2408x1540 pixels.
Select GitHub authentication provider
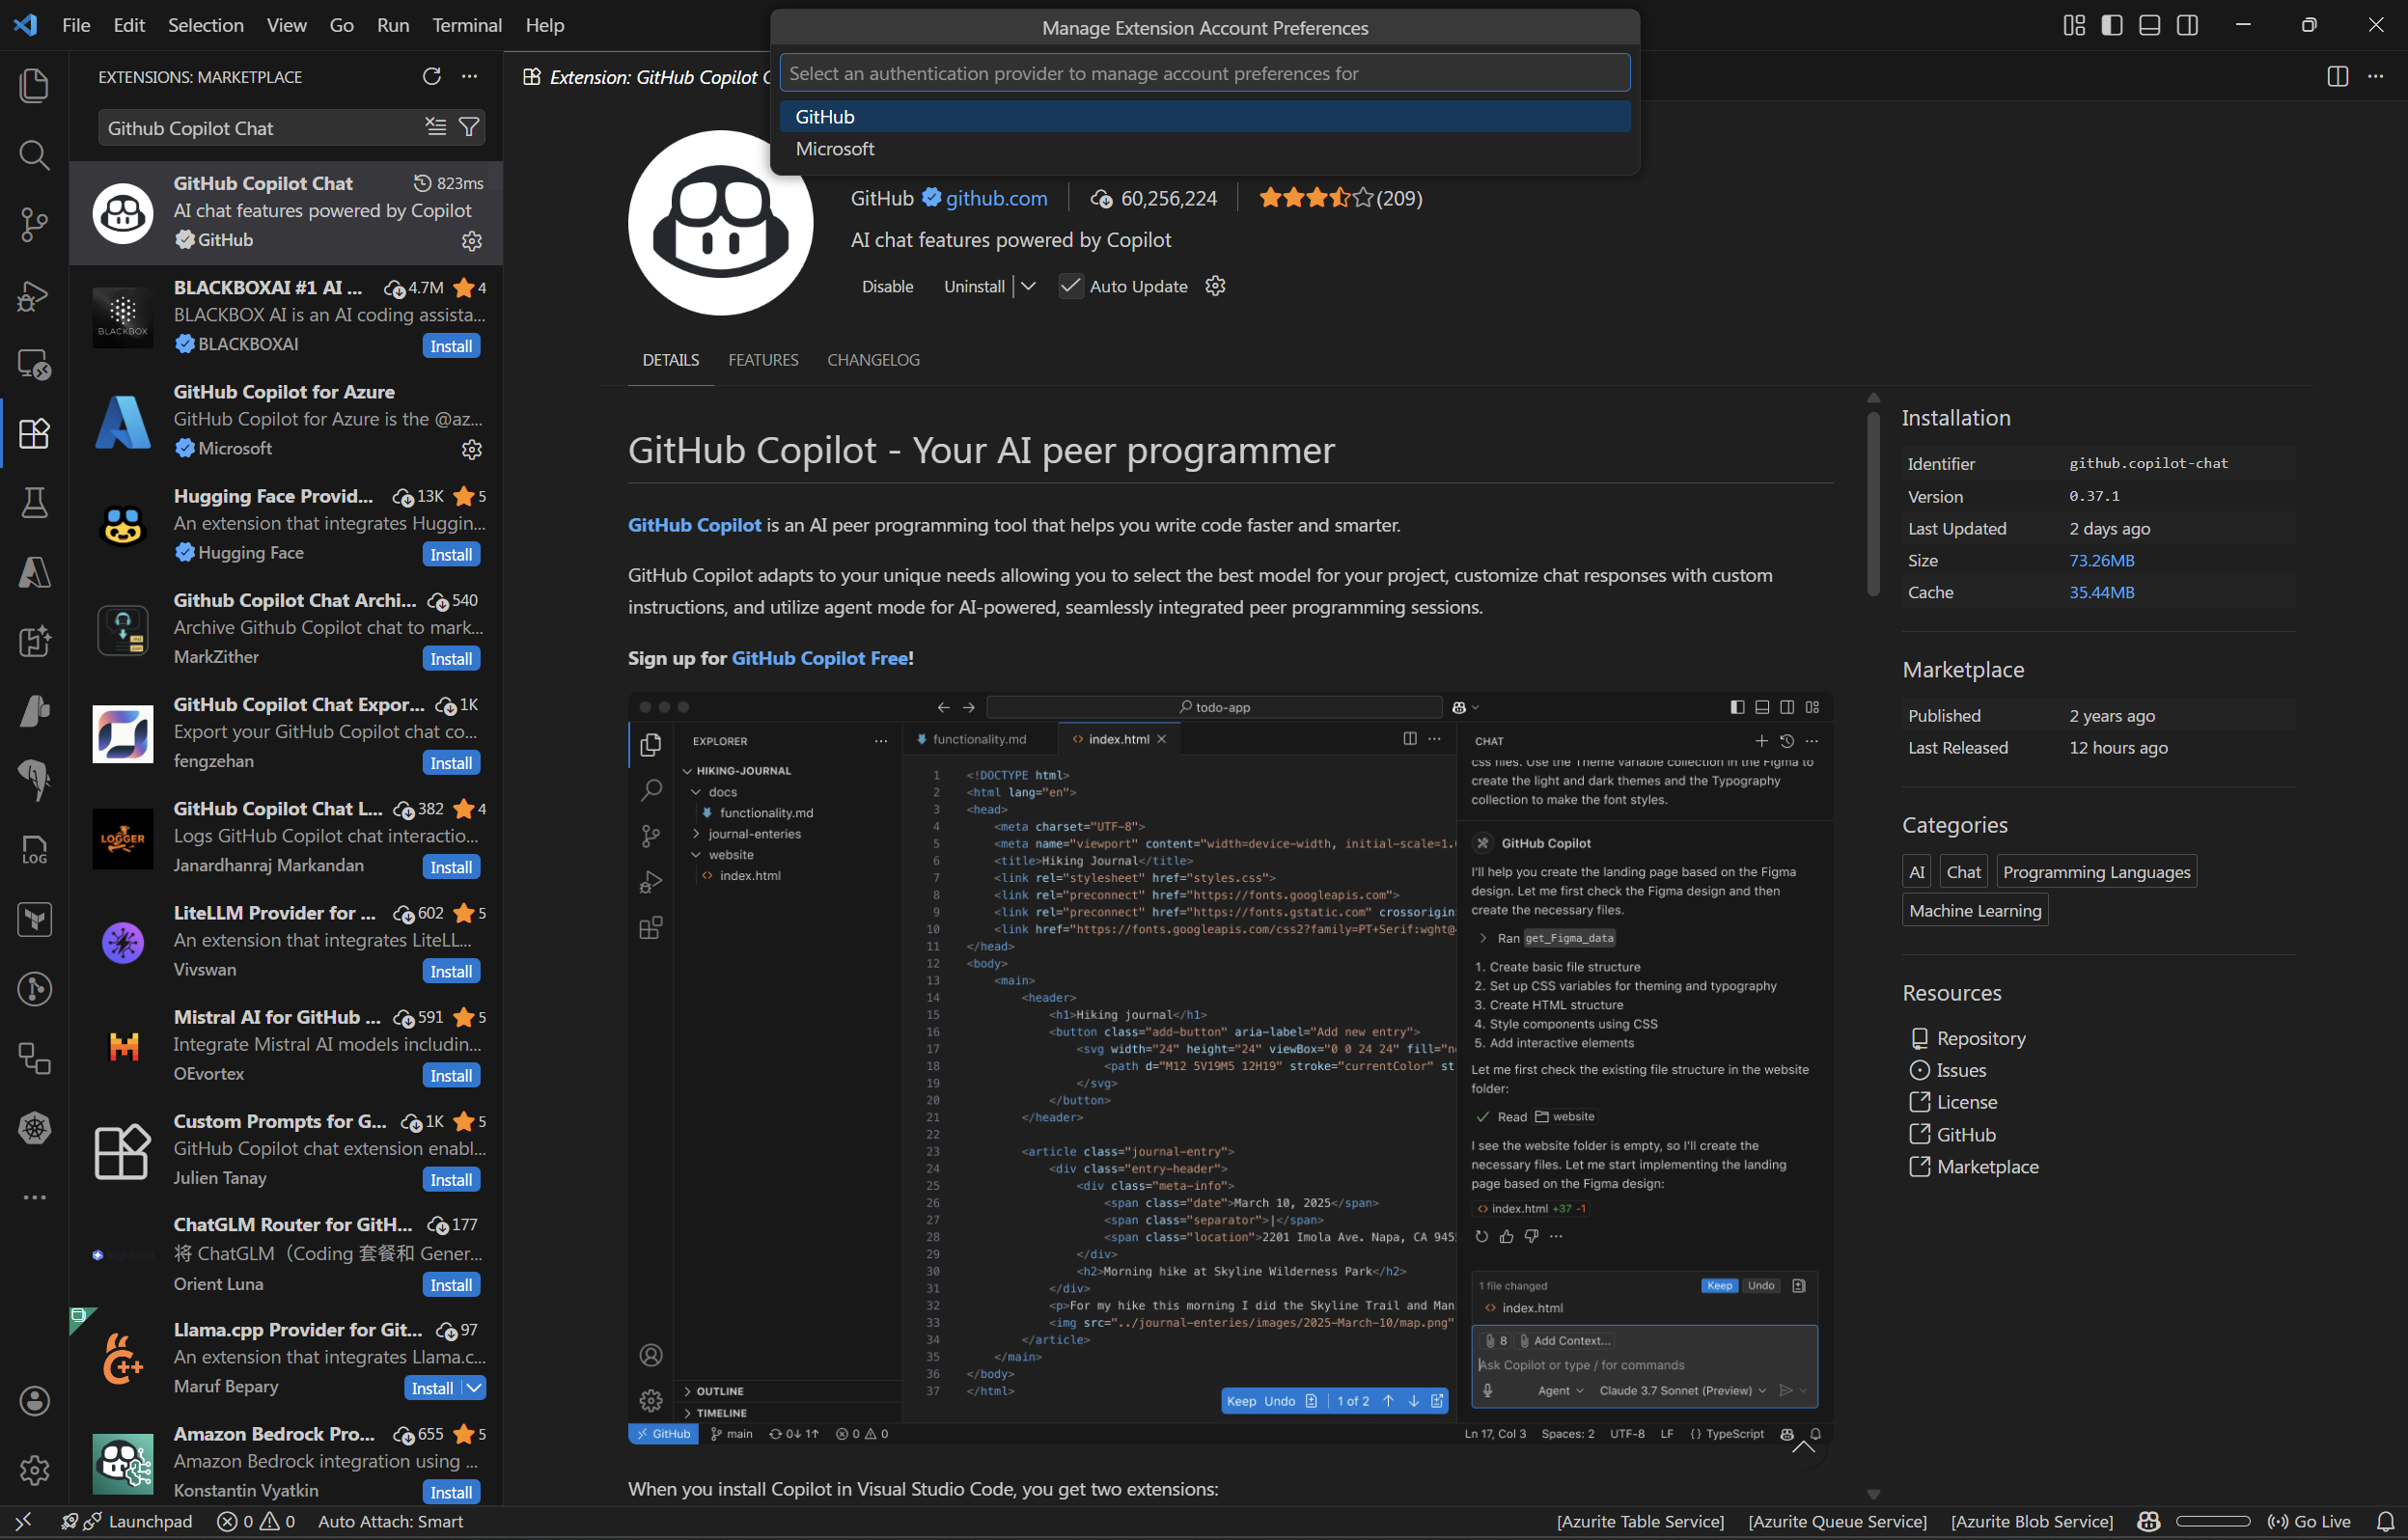point(1204,117)
